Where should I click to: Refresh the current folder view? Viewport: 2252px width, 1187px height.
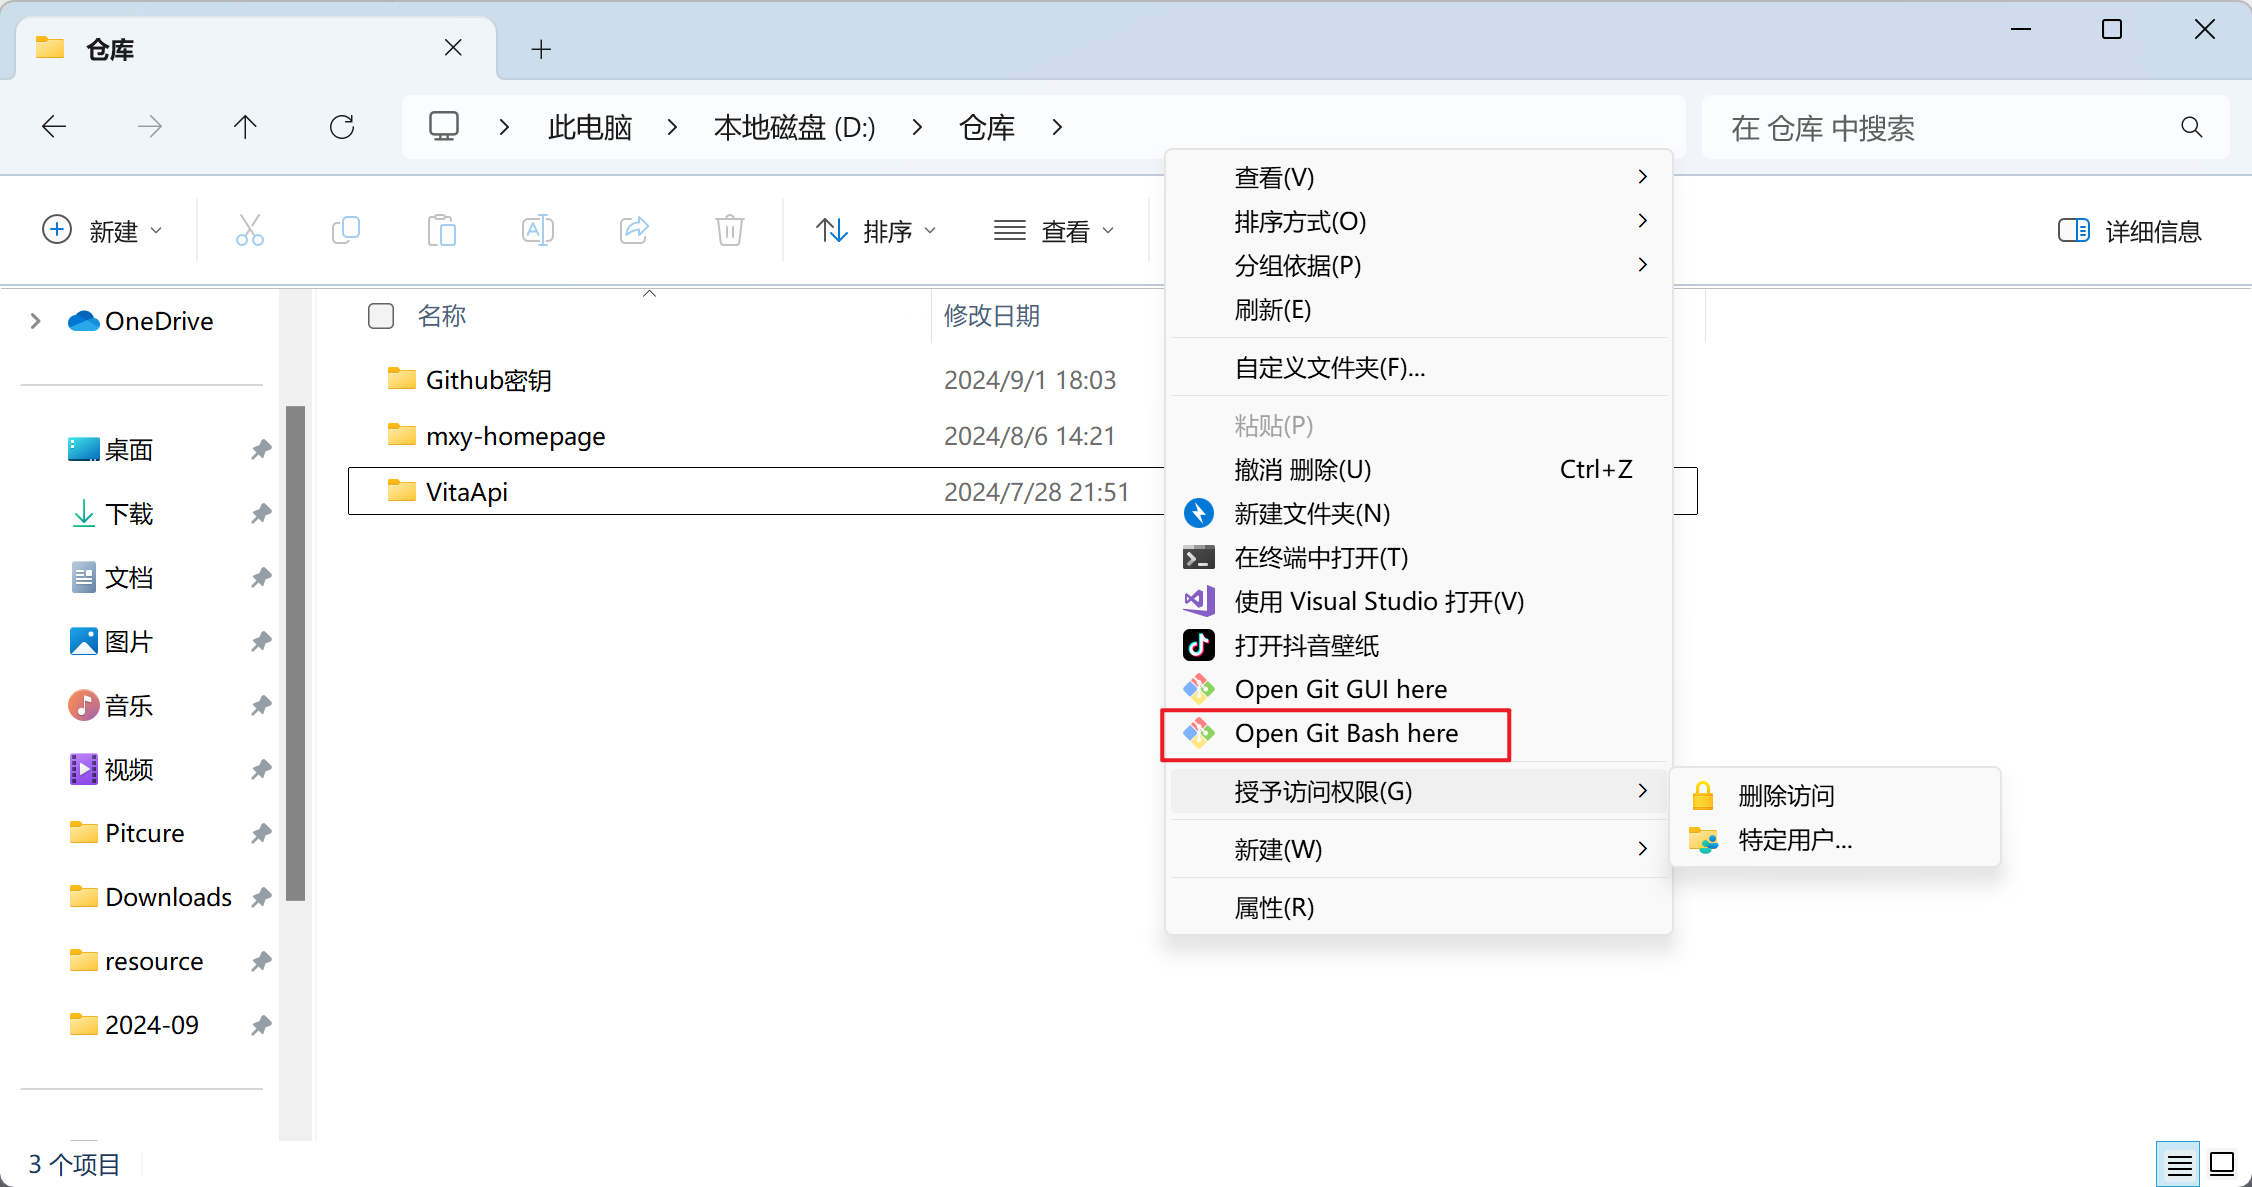342,127
